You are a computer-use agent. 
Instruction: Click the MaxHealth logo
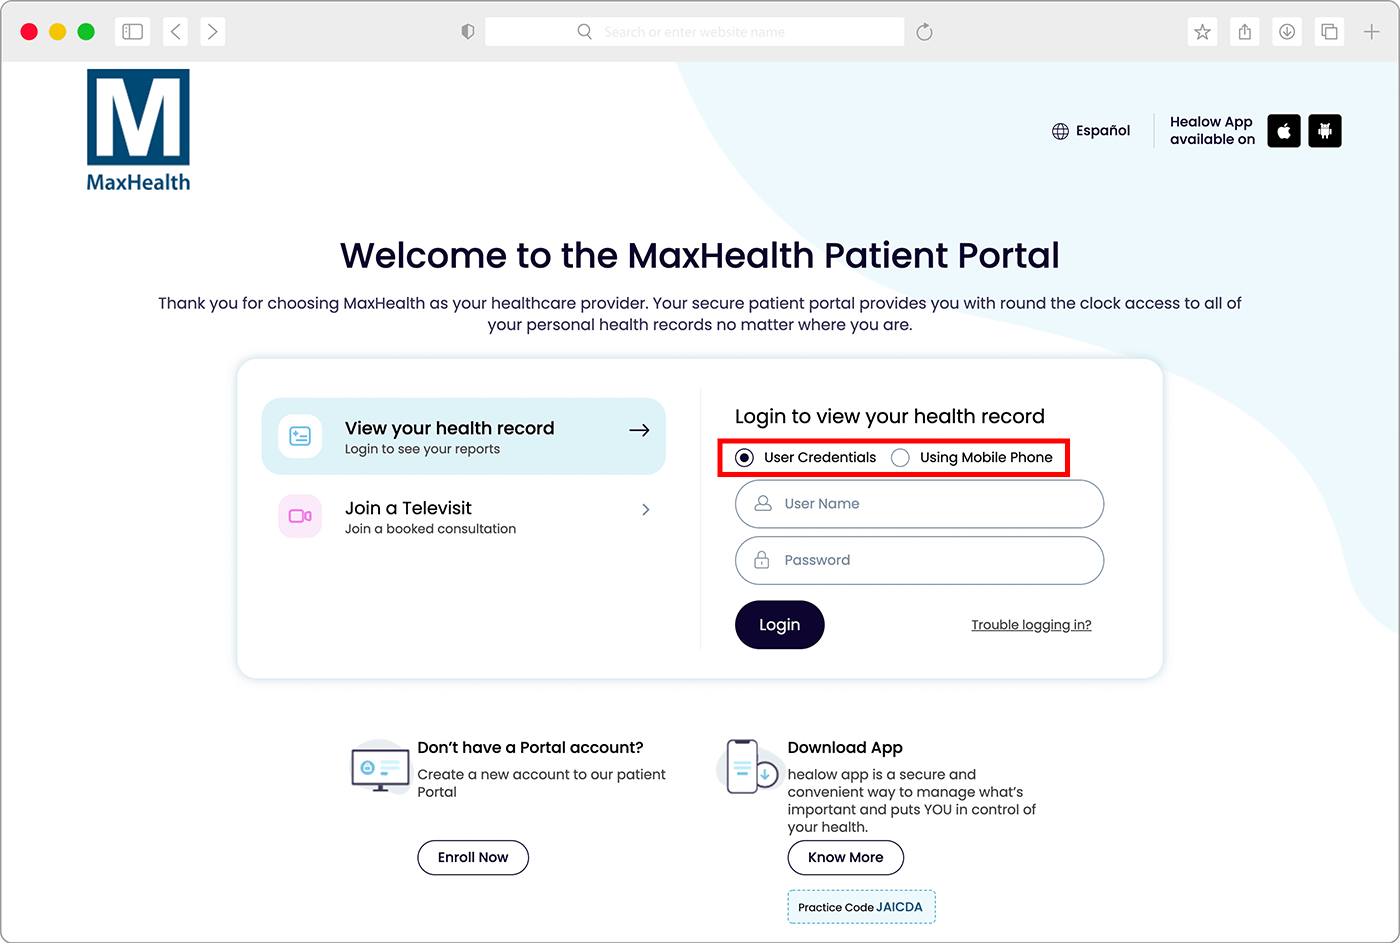tap(138, 130)
